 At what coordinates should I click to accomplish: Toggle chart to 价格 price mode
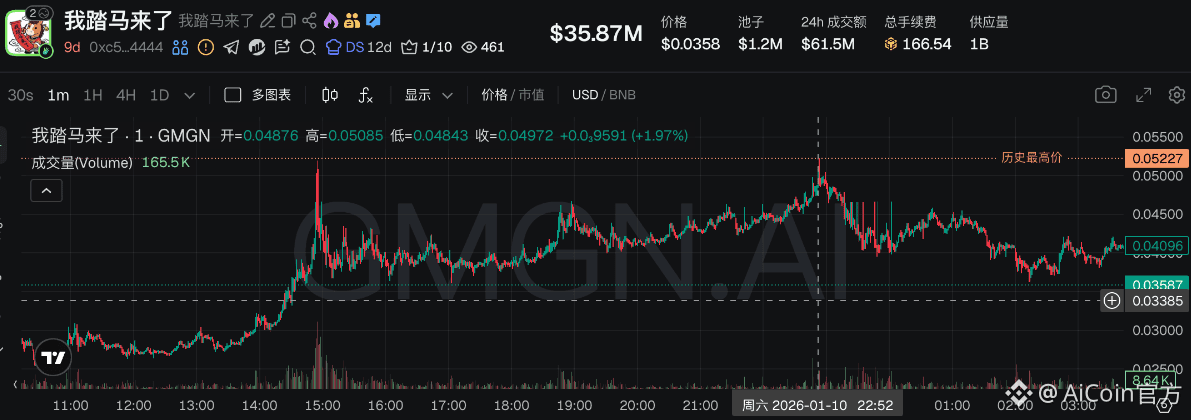coord(494,95)
